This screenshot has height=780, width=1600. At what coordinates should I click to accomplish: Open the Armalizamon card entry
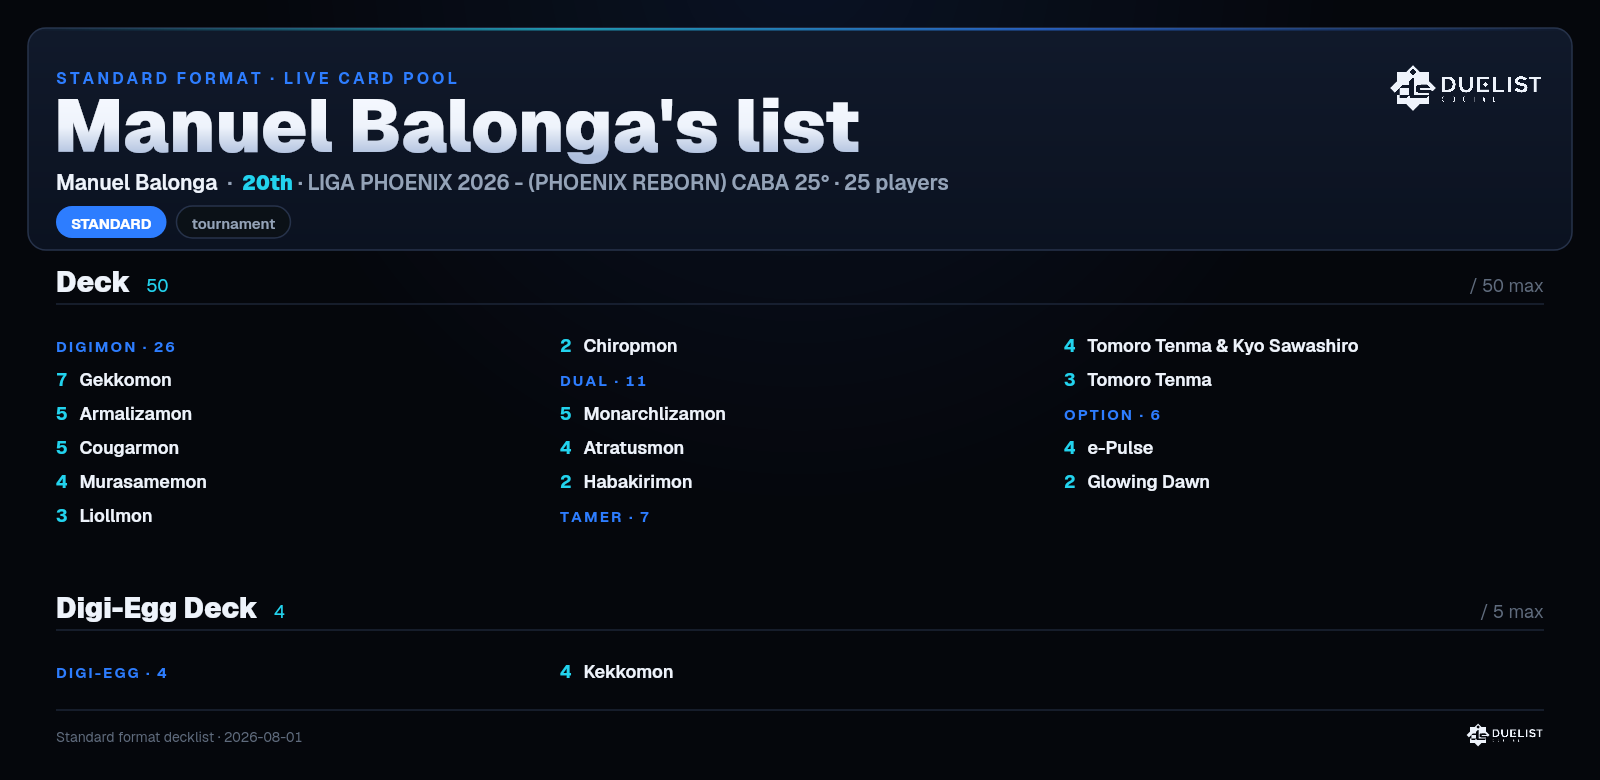124,414
